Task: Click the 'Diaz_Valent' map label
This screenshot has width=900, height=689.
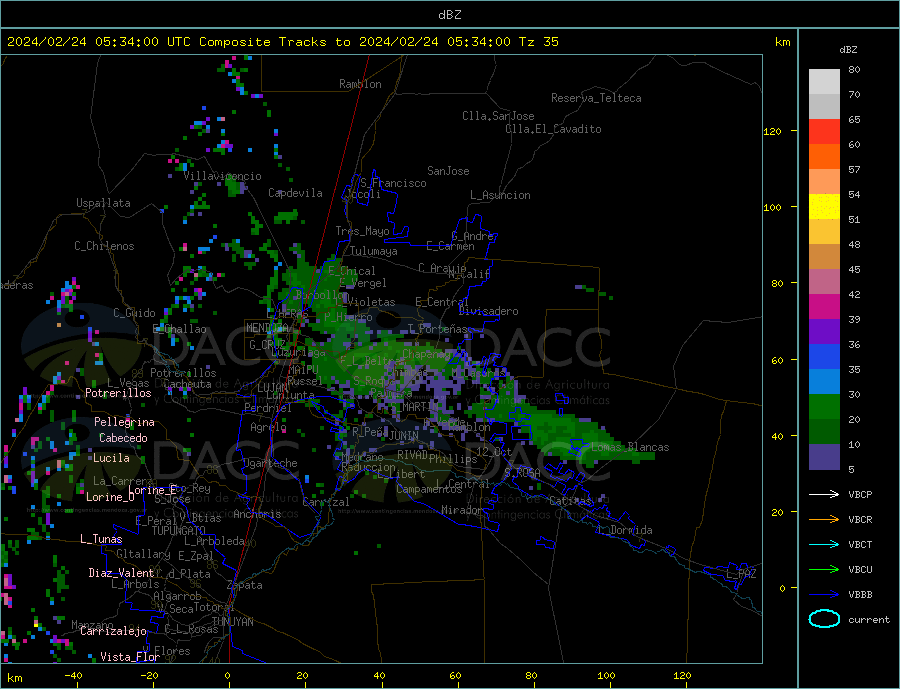Action: click(x=121, y=573)
